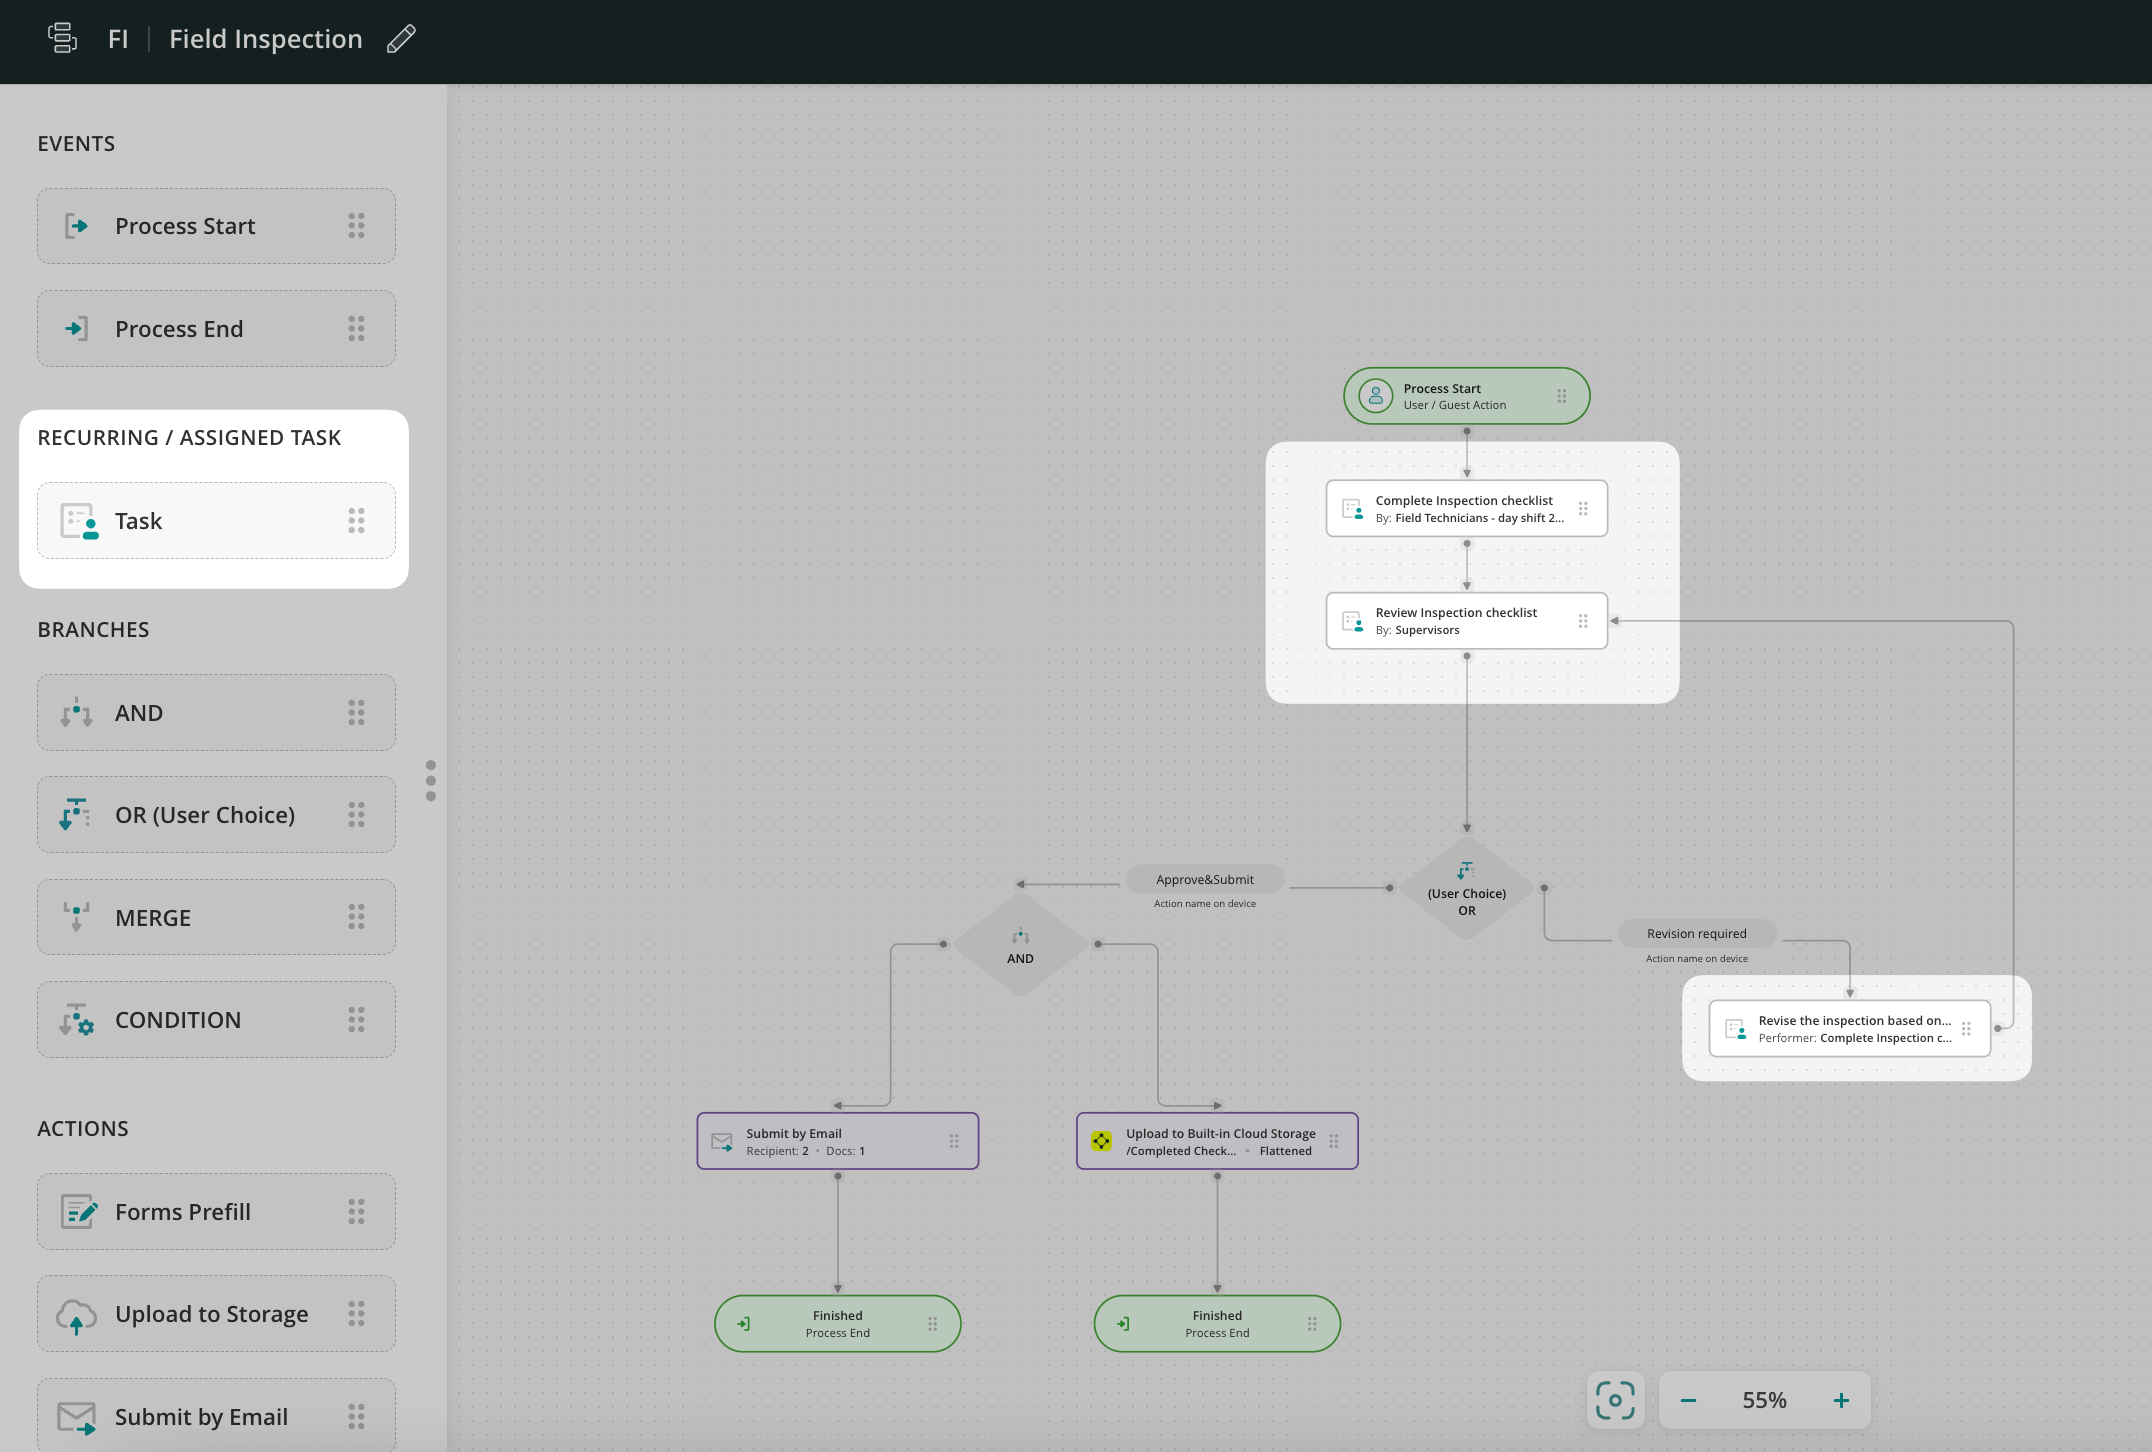Select the OR (User Choice) branch element
2152x1452 pixels.
[216, 815]
